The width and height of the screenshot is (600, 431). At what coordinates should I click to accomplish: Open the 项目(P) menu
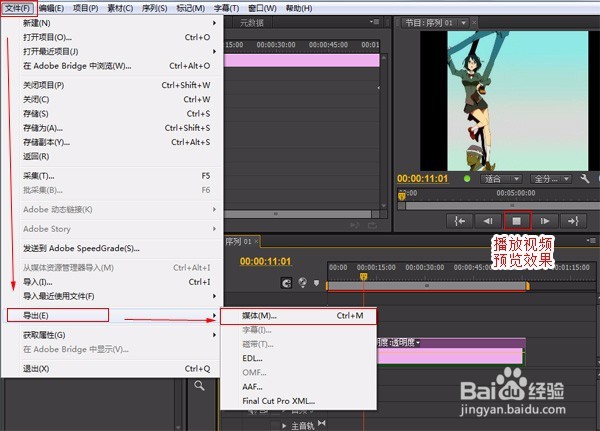tap(86, 8)
